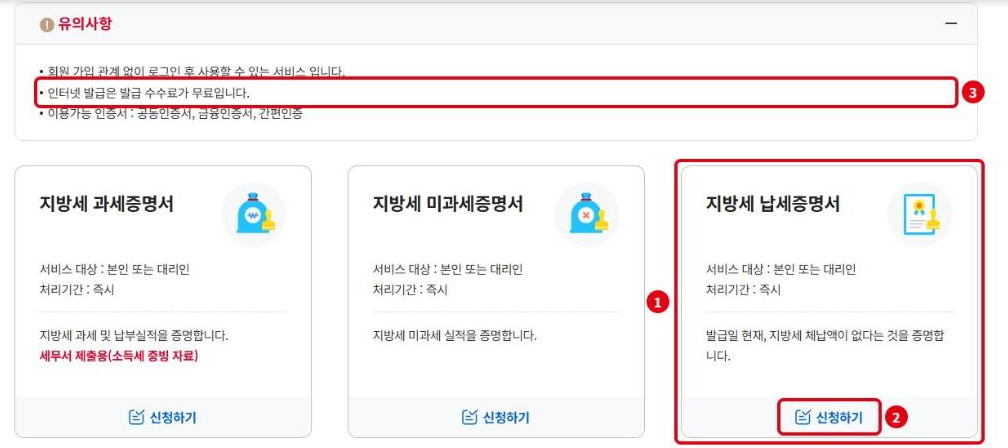Click the 지방세 과세증명서 card title

point(106,204)
